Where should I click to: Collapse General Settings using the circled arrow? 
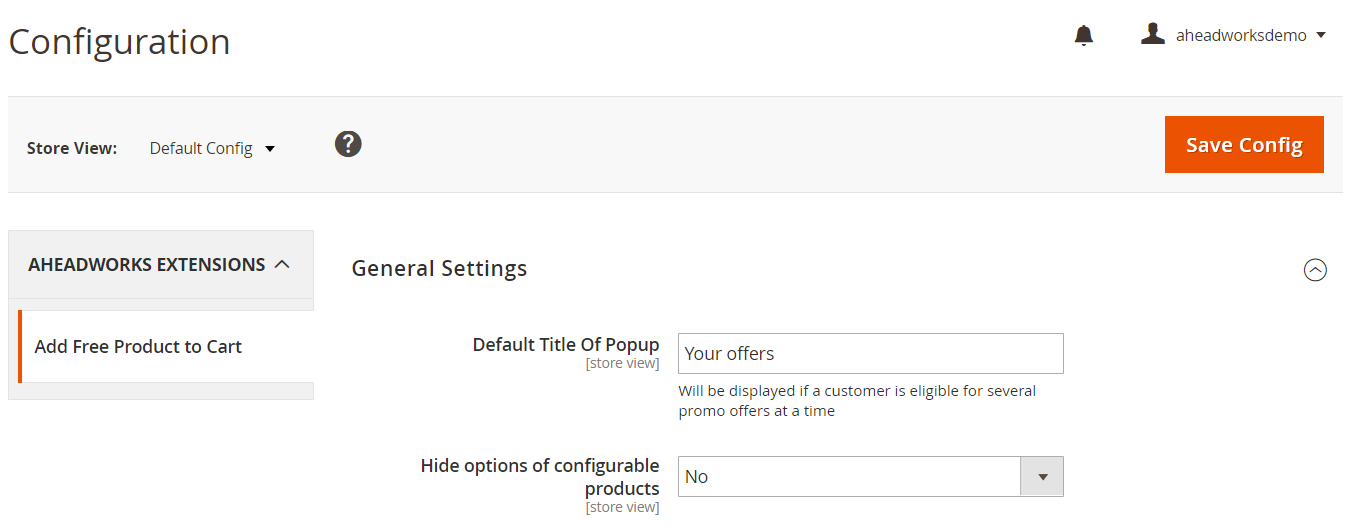click(x=1315, y=269)
